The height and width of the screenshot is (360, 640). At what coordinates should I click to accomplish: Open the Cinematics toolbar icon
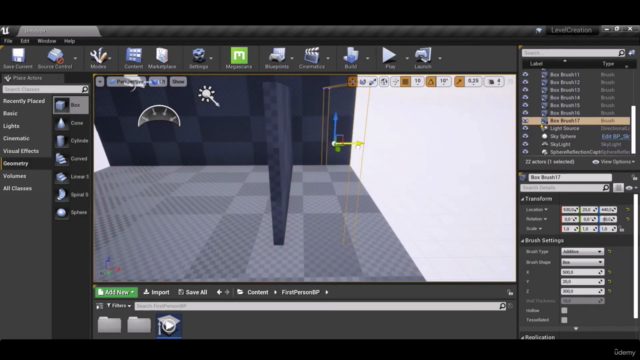pos(311,58)
